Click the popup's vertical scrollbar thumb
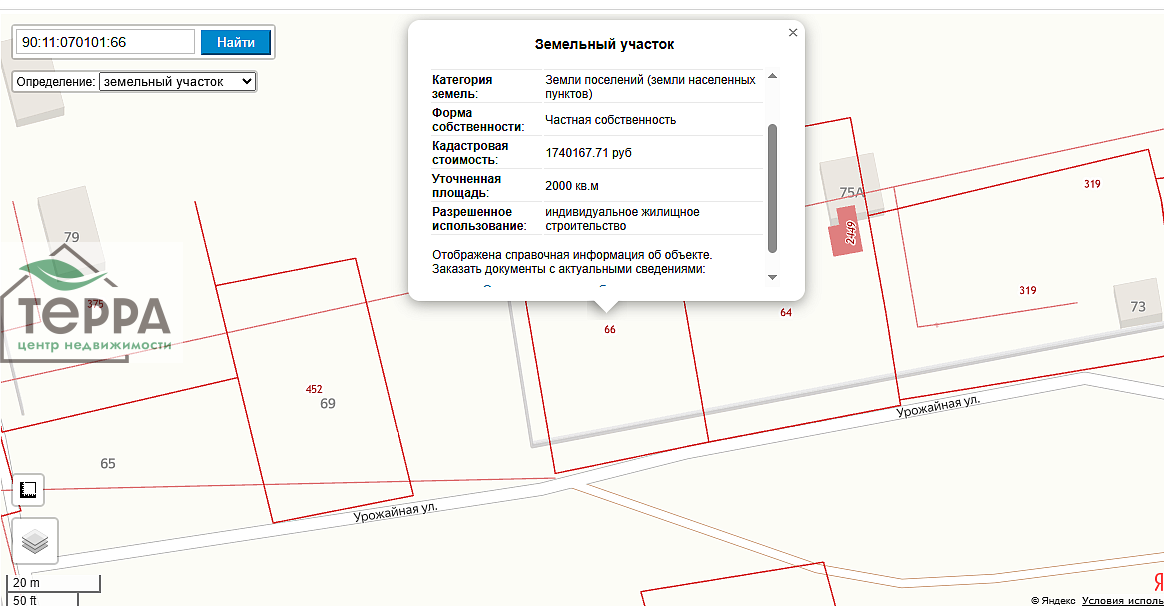This screenshot has height=606, width=1164. (772, 188)
